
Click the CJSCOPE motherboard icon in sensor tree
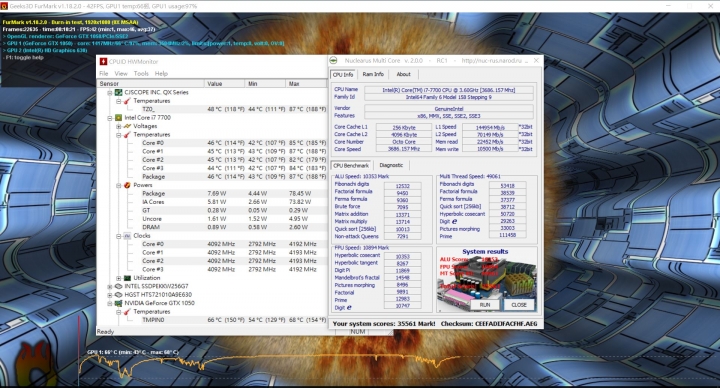(118, 92)
